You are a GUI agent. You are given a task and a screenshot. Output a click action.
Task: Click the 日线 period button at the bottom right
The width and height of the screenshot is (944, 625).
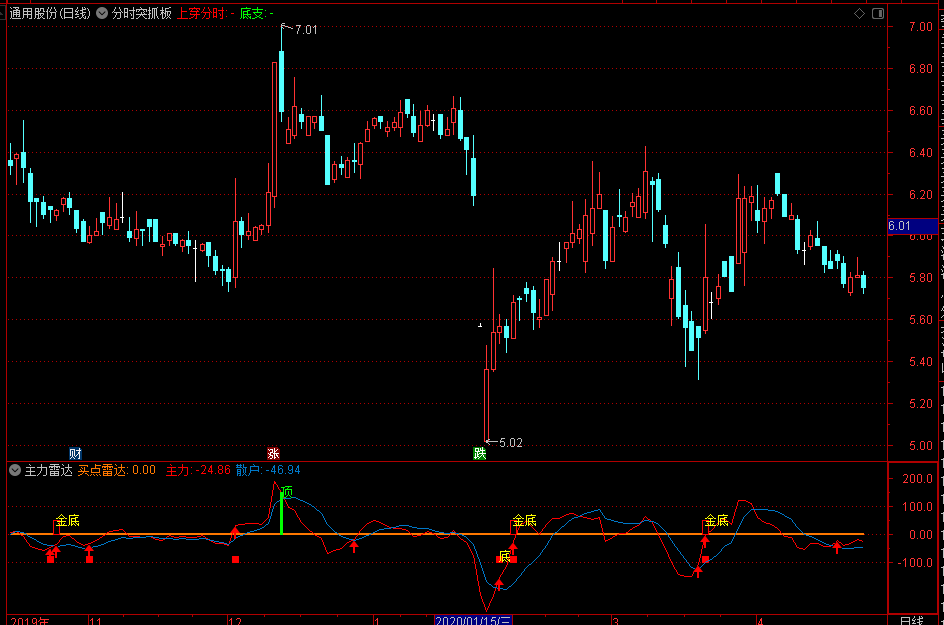point(911,620)
